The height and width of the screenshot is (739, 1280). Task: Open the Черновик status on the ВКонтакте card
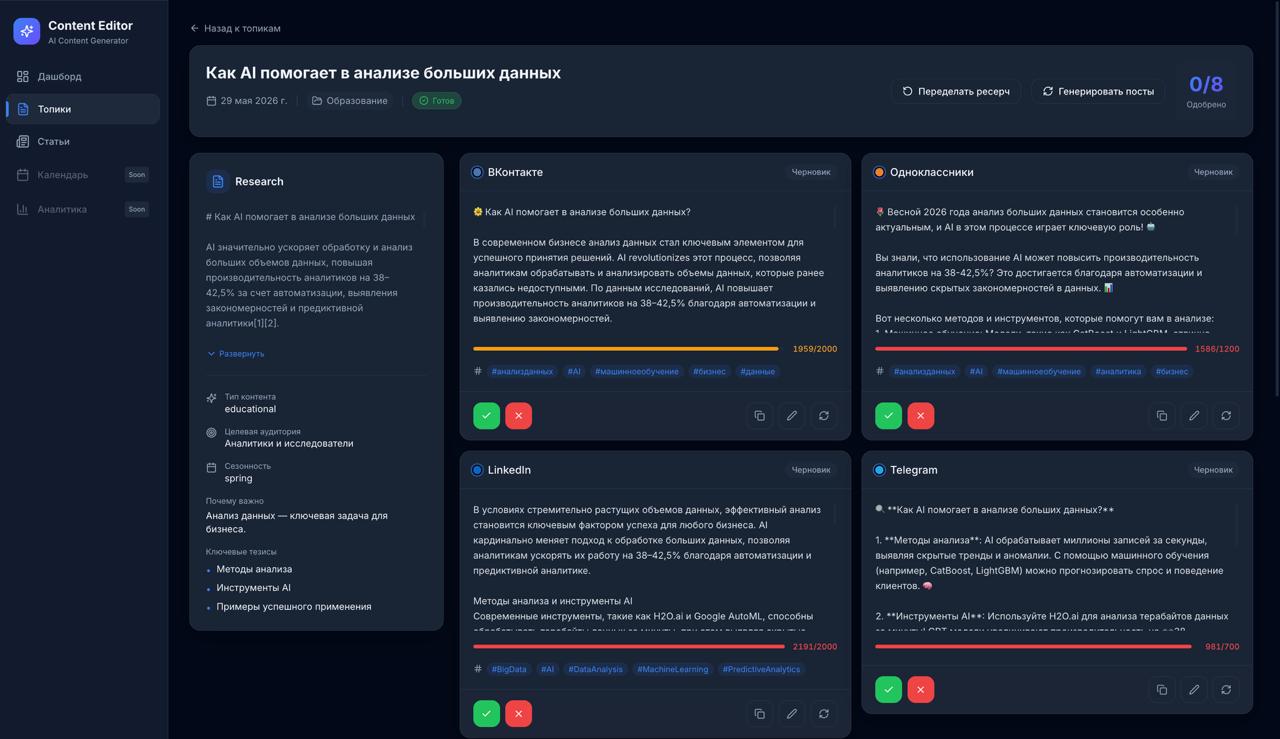point(811,172)
